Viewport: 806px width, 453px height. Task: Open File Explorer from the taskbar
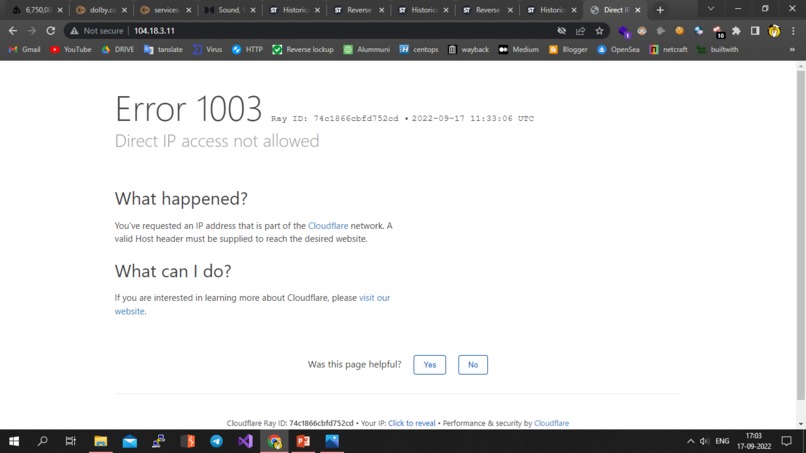(101, 441)
